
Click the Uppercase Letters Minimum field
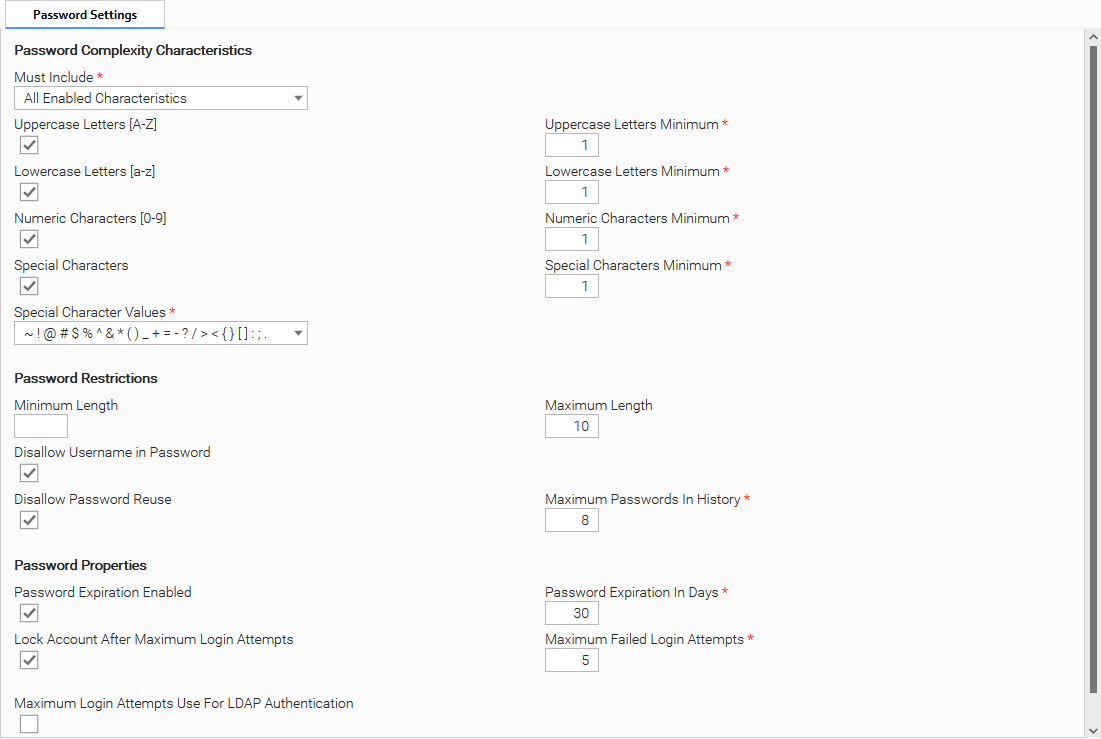coord(572,145)
